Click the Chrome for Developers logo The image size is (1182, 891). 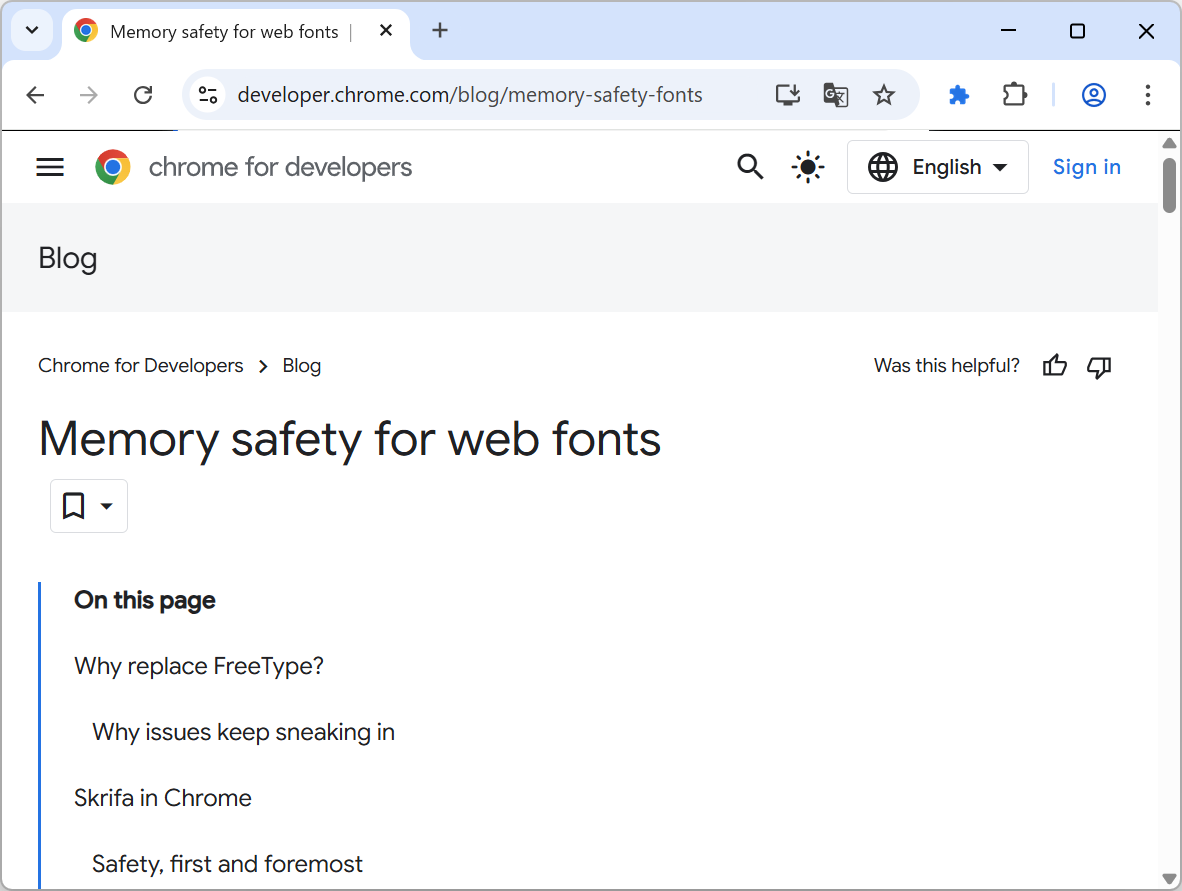[113, 166]
